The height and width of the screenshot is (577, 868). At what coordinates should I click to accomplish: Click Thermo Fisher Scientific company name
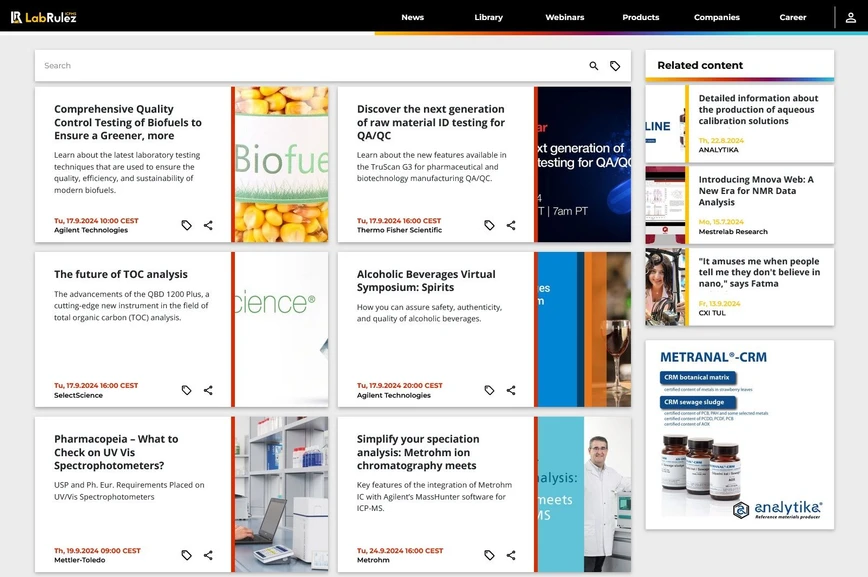click(399, 230)
